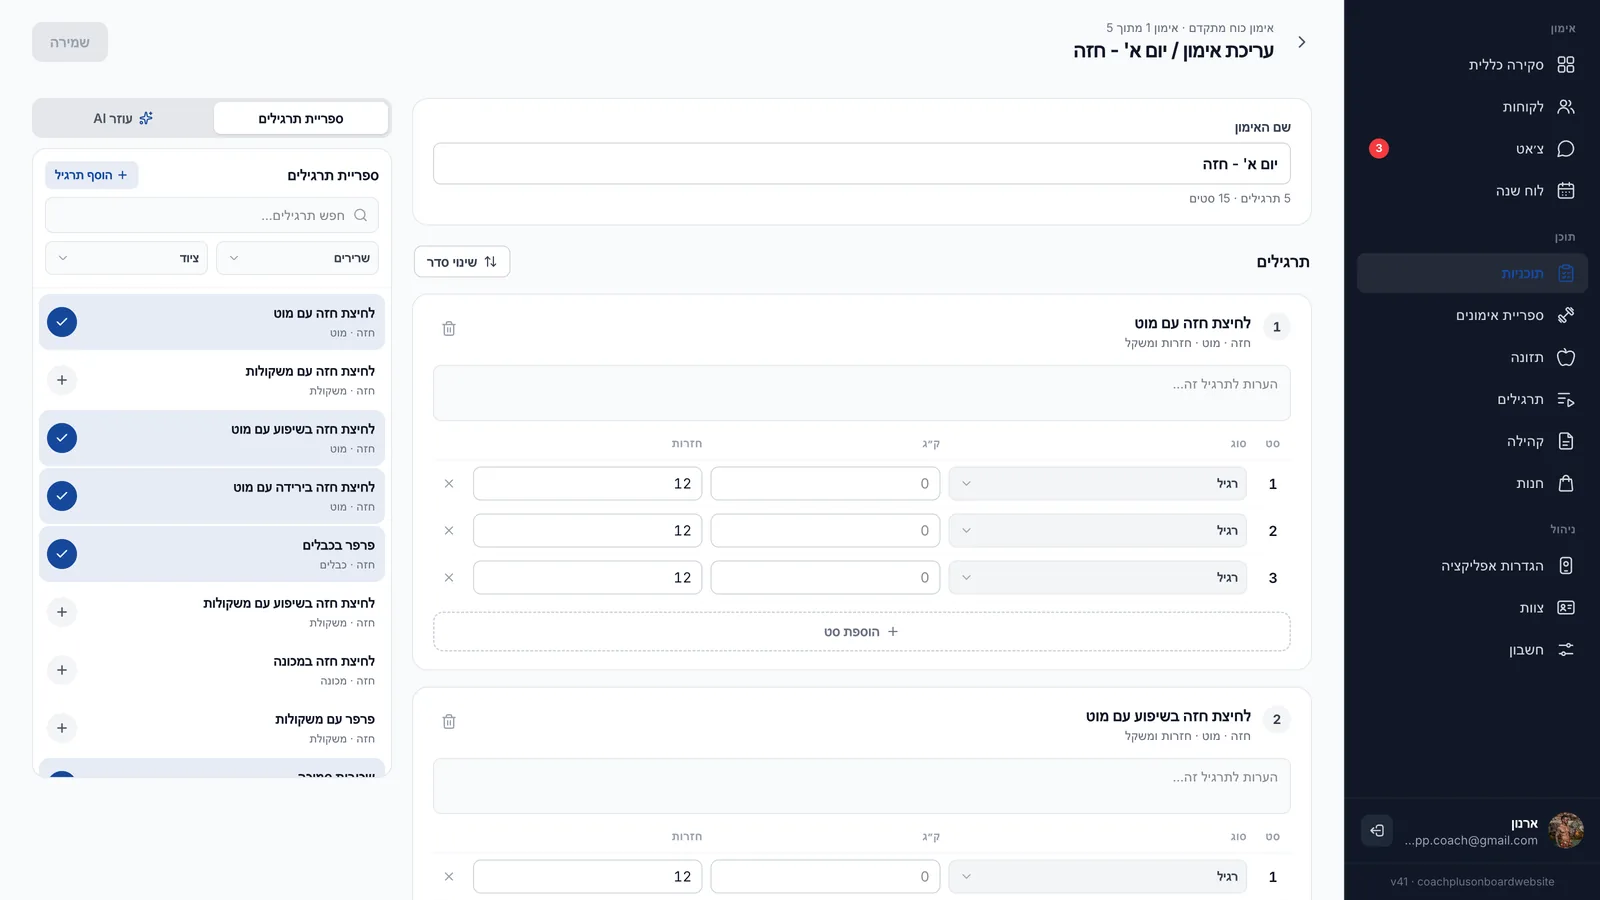Open the תזונה nutrition icon

tap(1566, 357)
